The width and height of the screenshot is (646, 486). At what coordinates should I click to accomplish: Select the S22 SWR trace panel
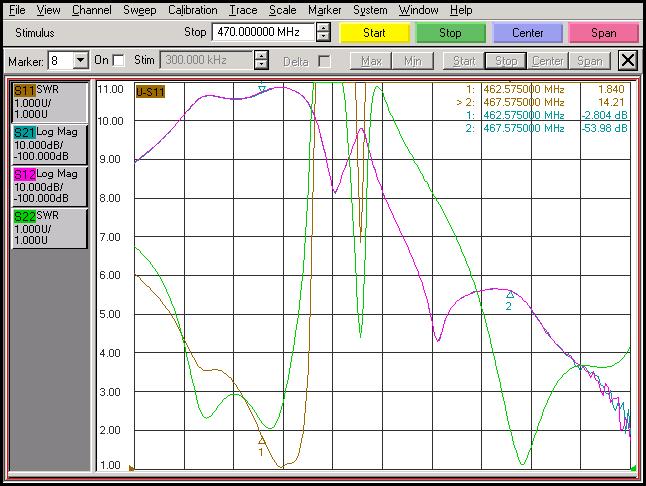pyautogui.click(x=49, y=228)
